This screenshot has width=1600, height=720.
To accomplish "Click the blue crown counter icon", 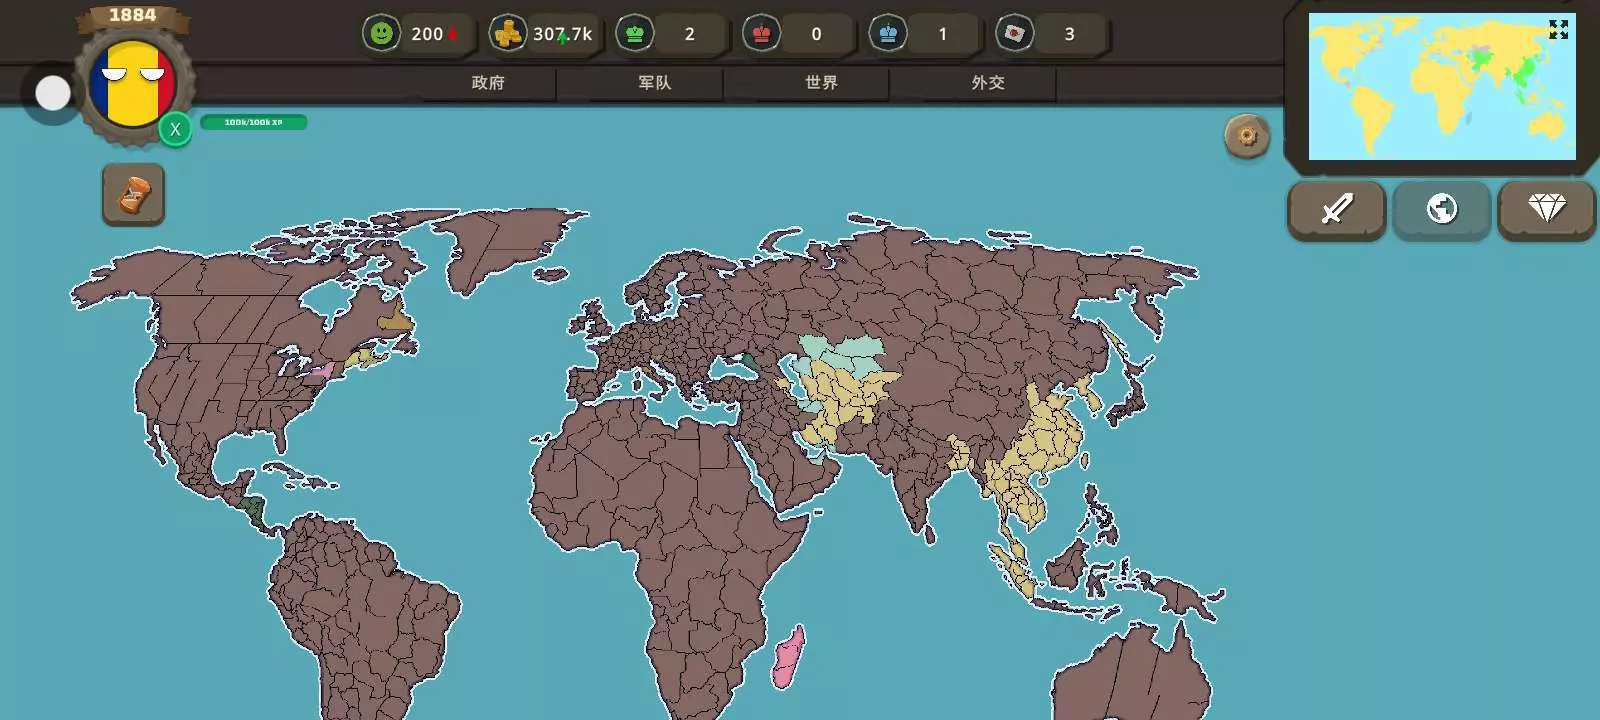I will point(888,34).
